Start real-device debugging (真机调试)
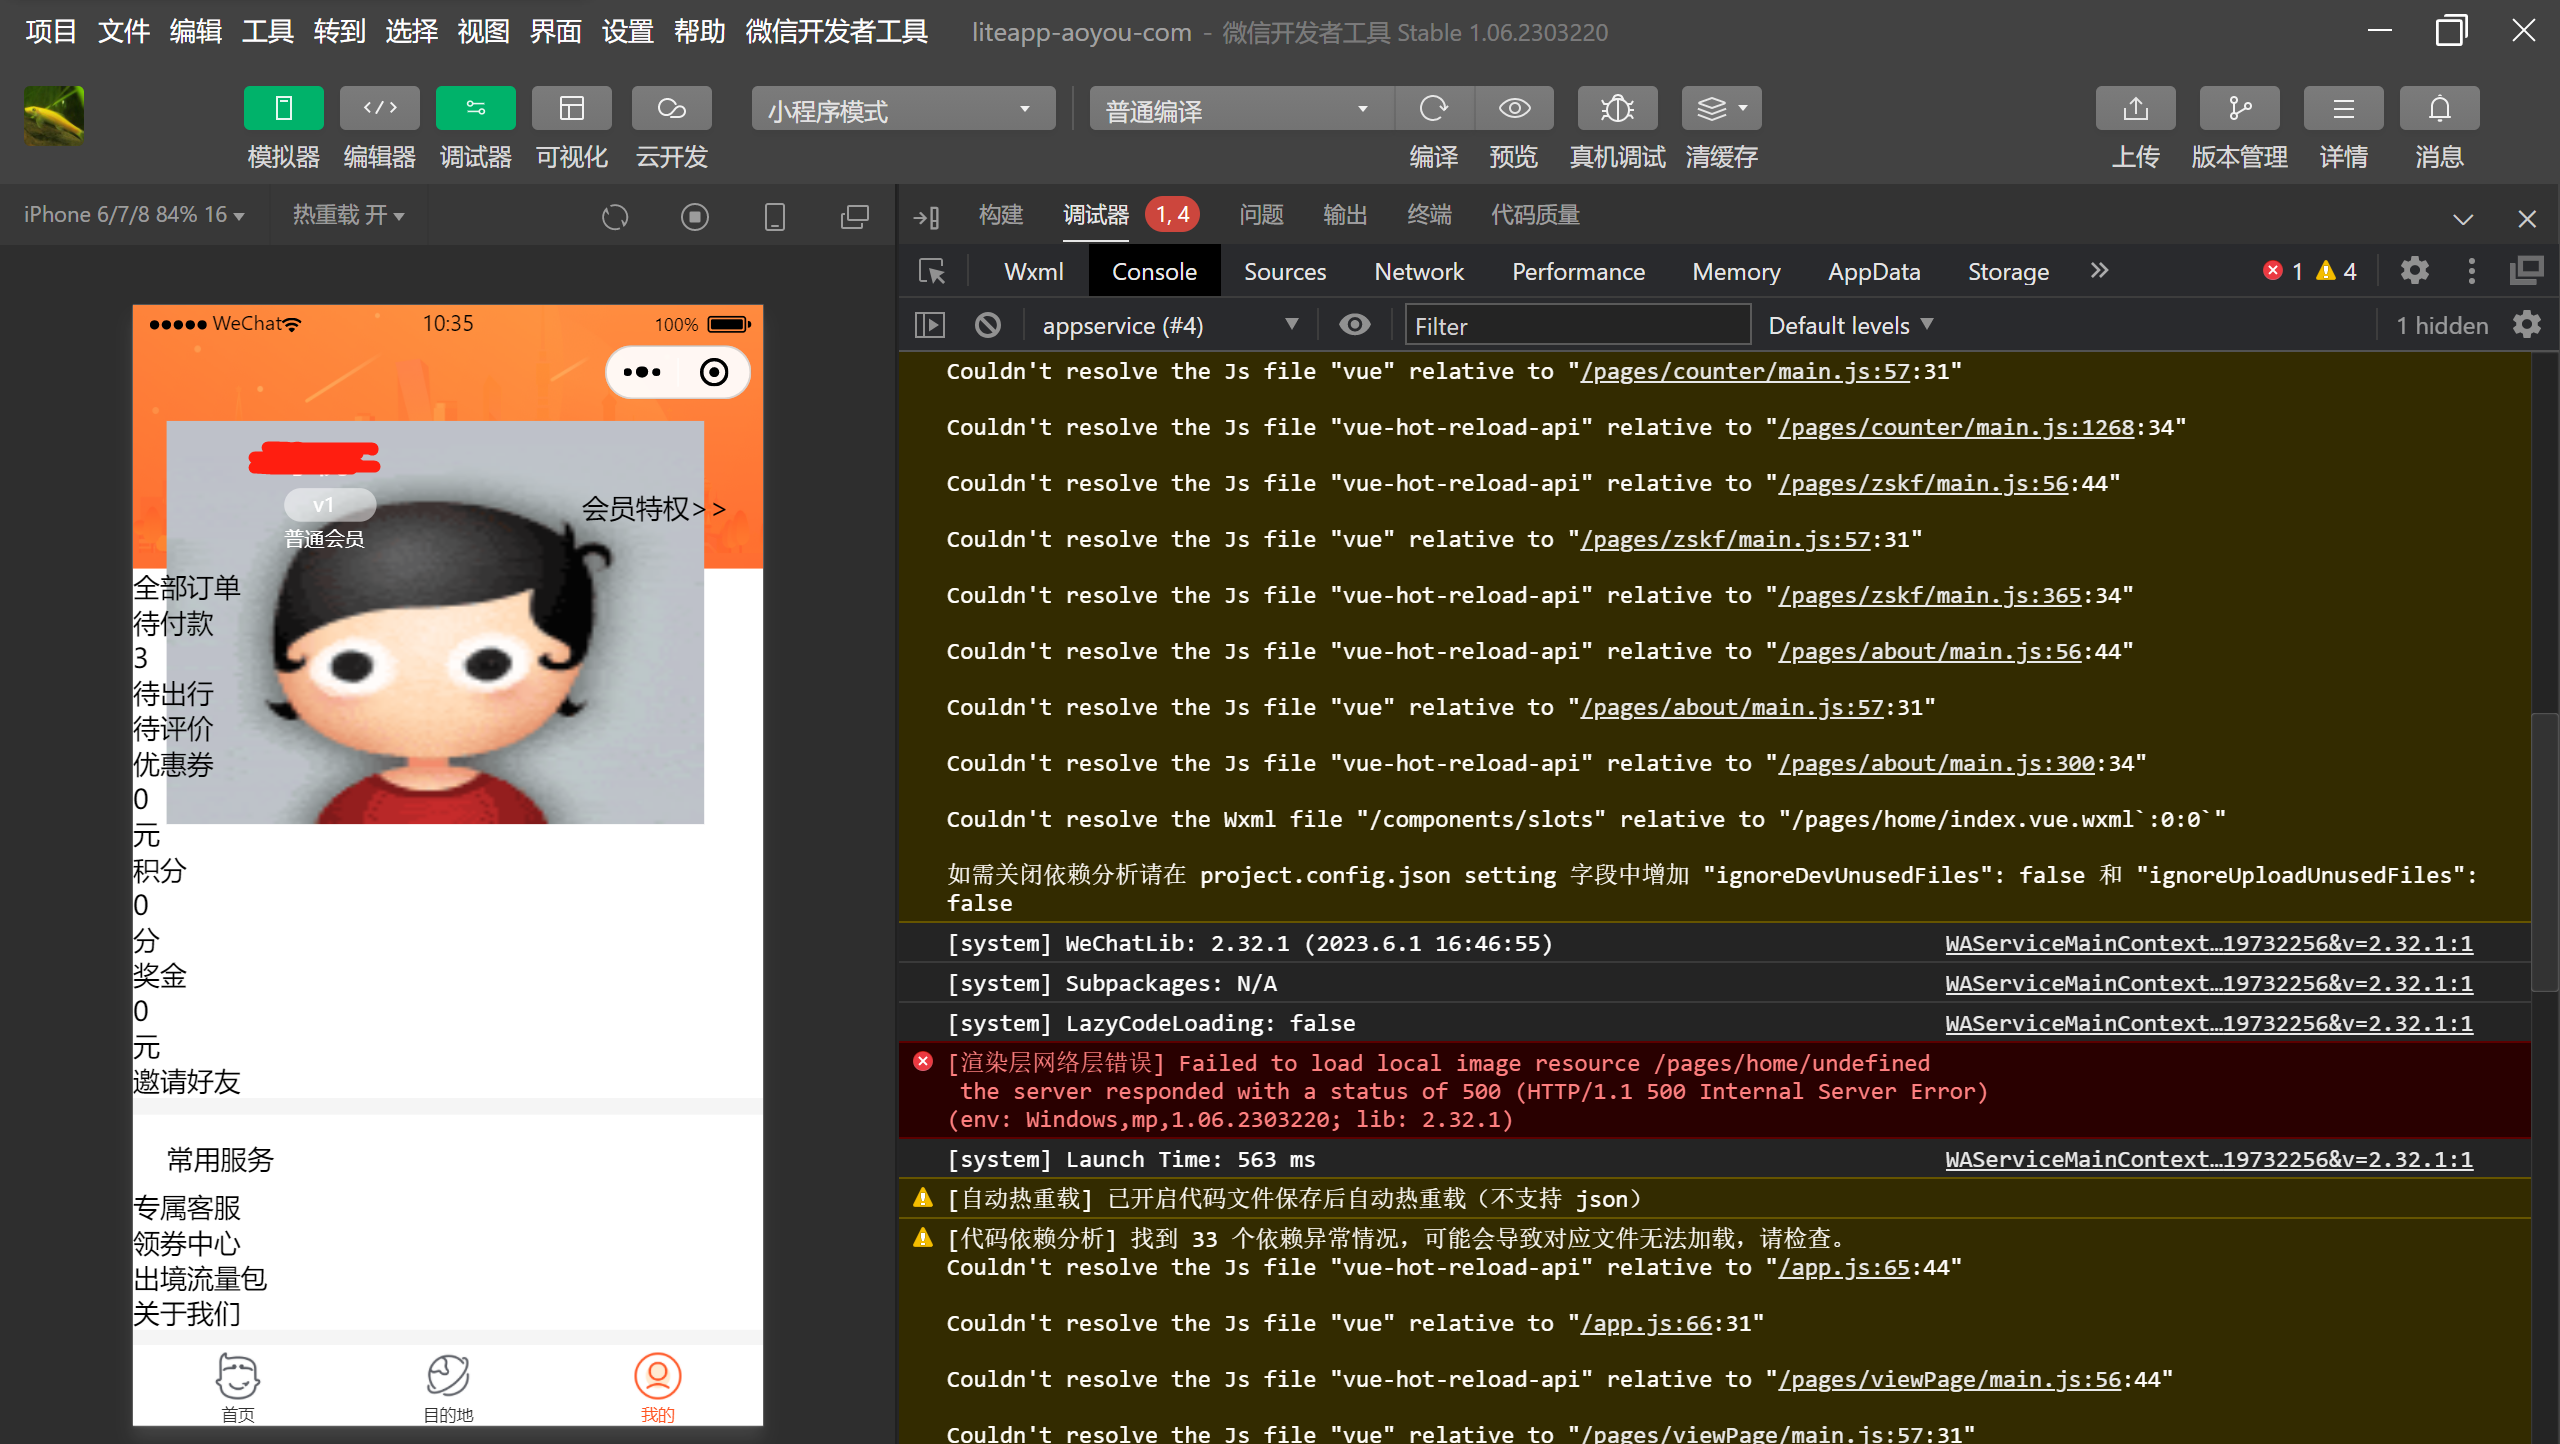 pyautogui.click(x=1617, y=108)
